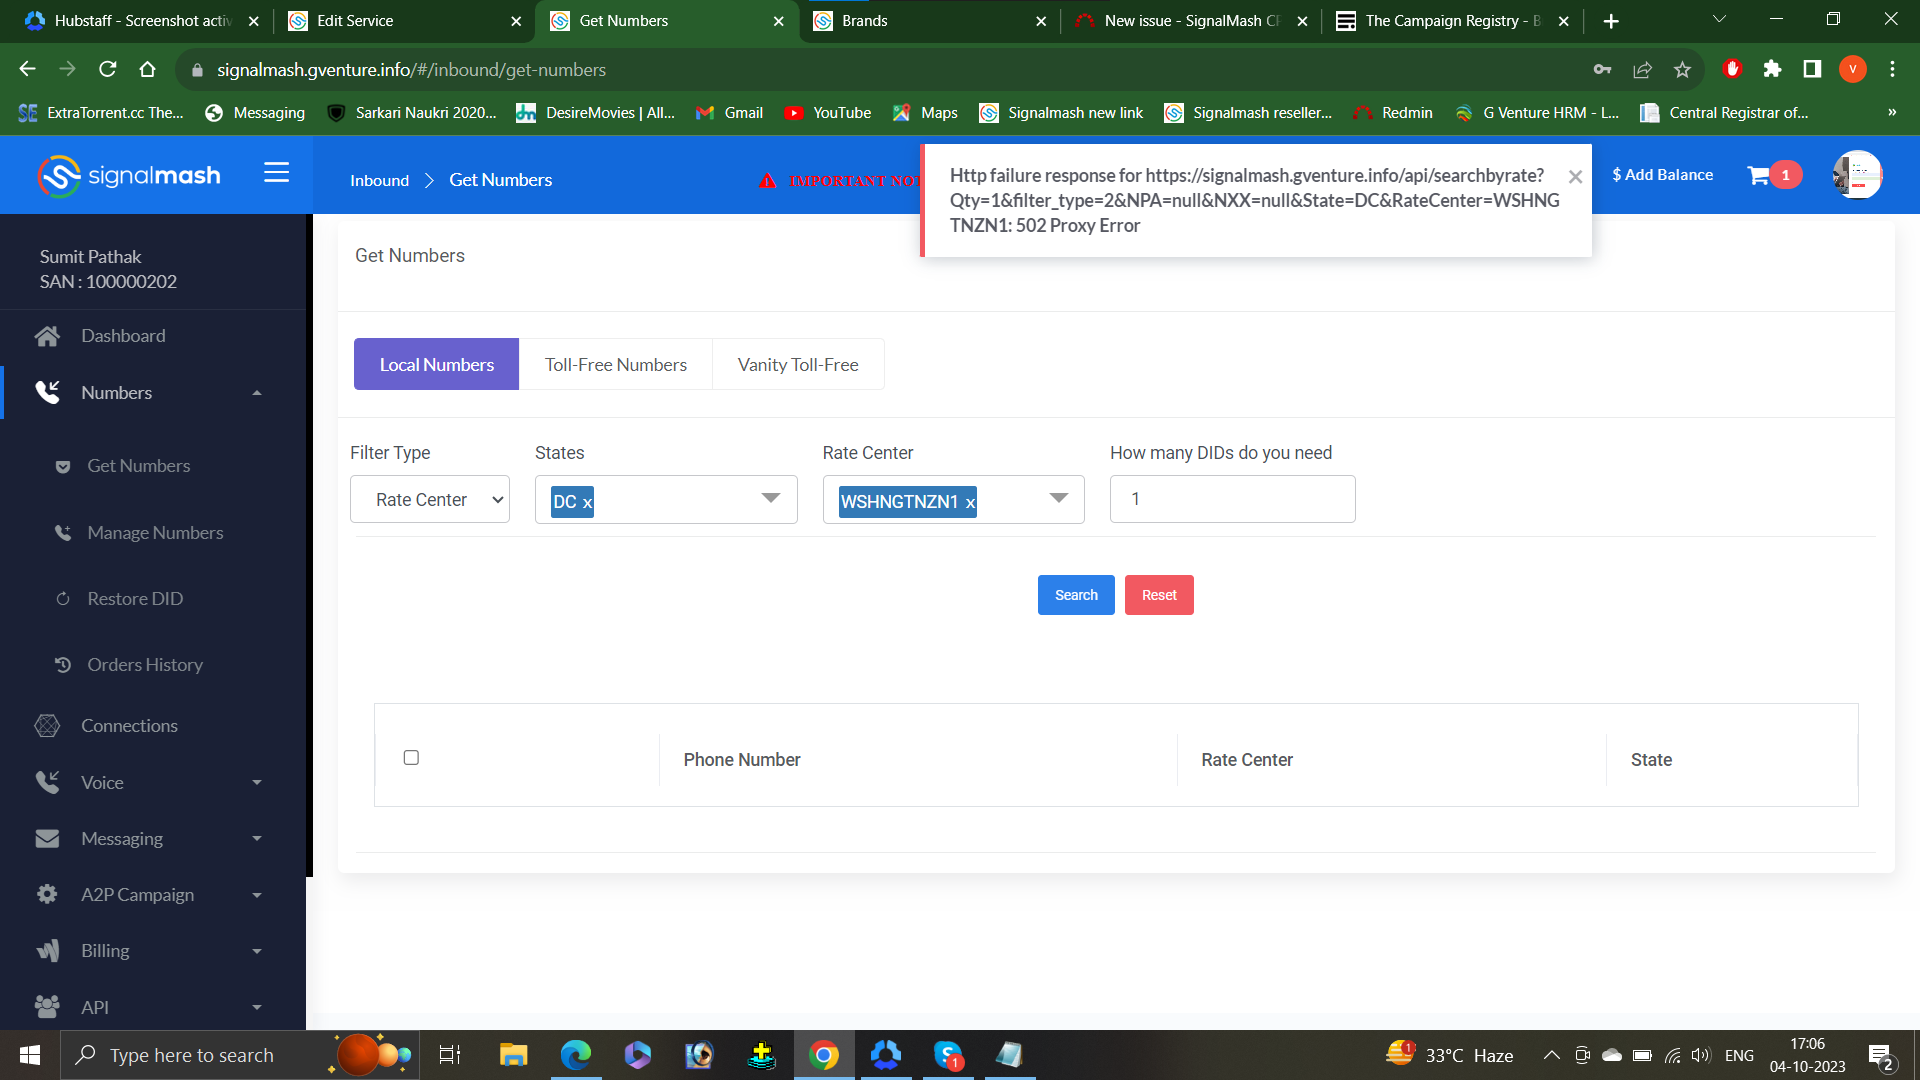Open Windows Start menu

30,1055
